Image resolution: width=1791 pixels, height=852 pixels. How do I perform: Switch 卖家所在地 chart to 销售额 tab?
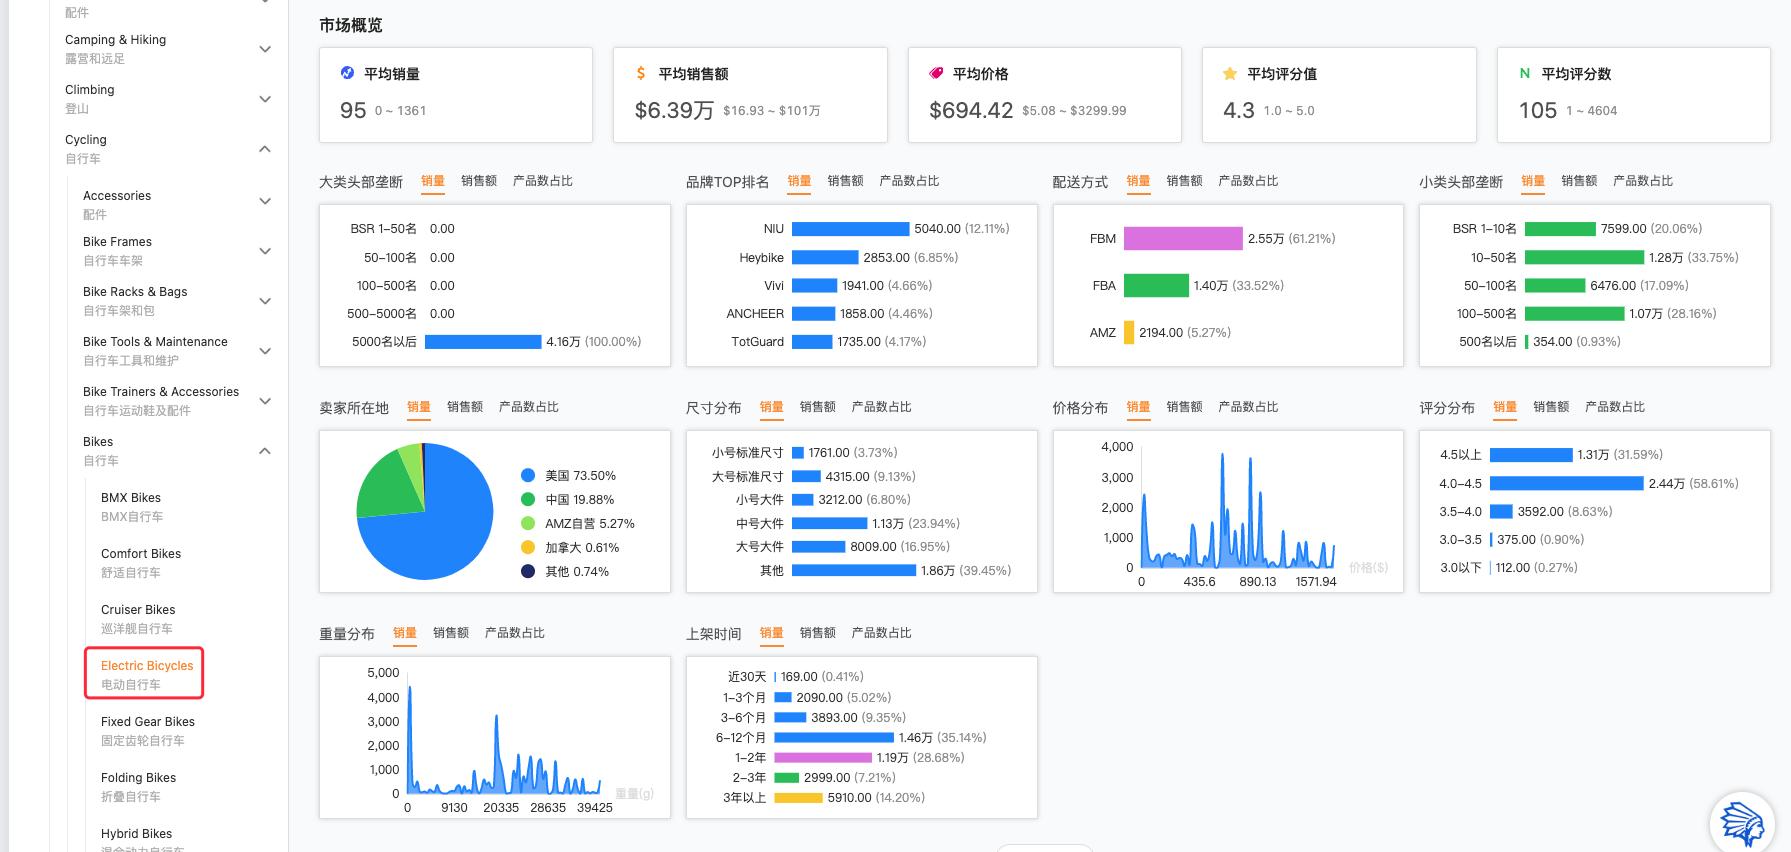coord(465,407)
